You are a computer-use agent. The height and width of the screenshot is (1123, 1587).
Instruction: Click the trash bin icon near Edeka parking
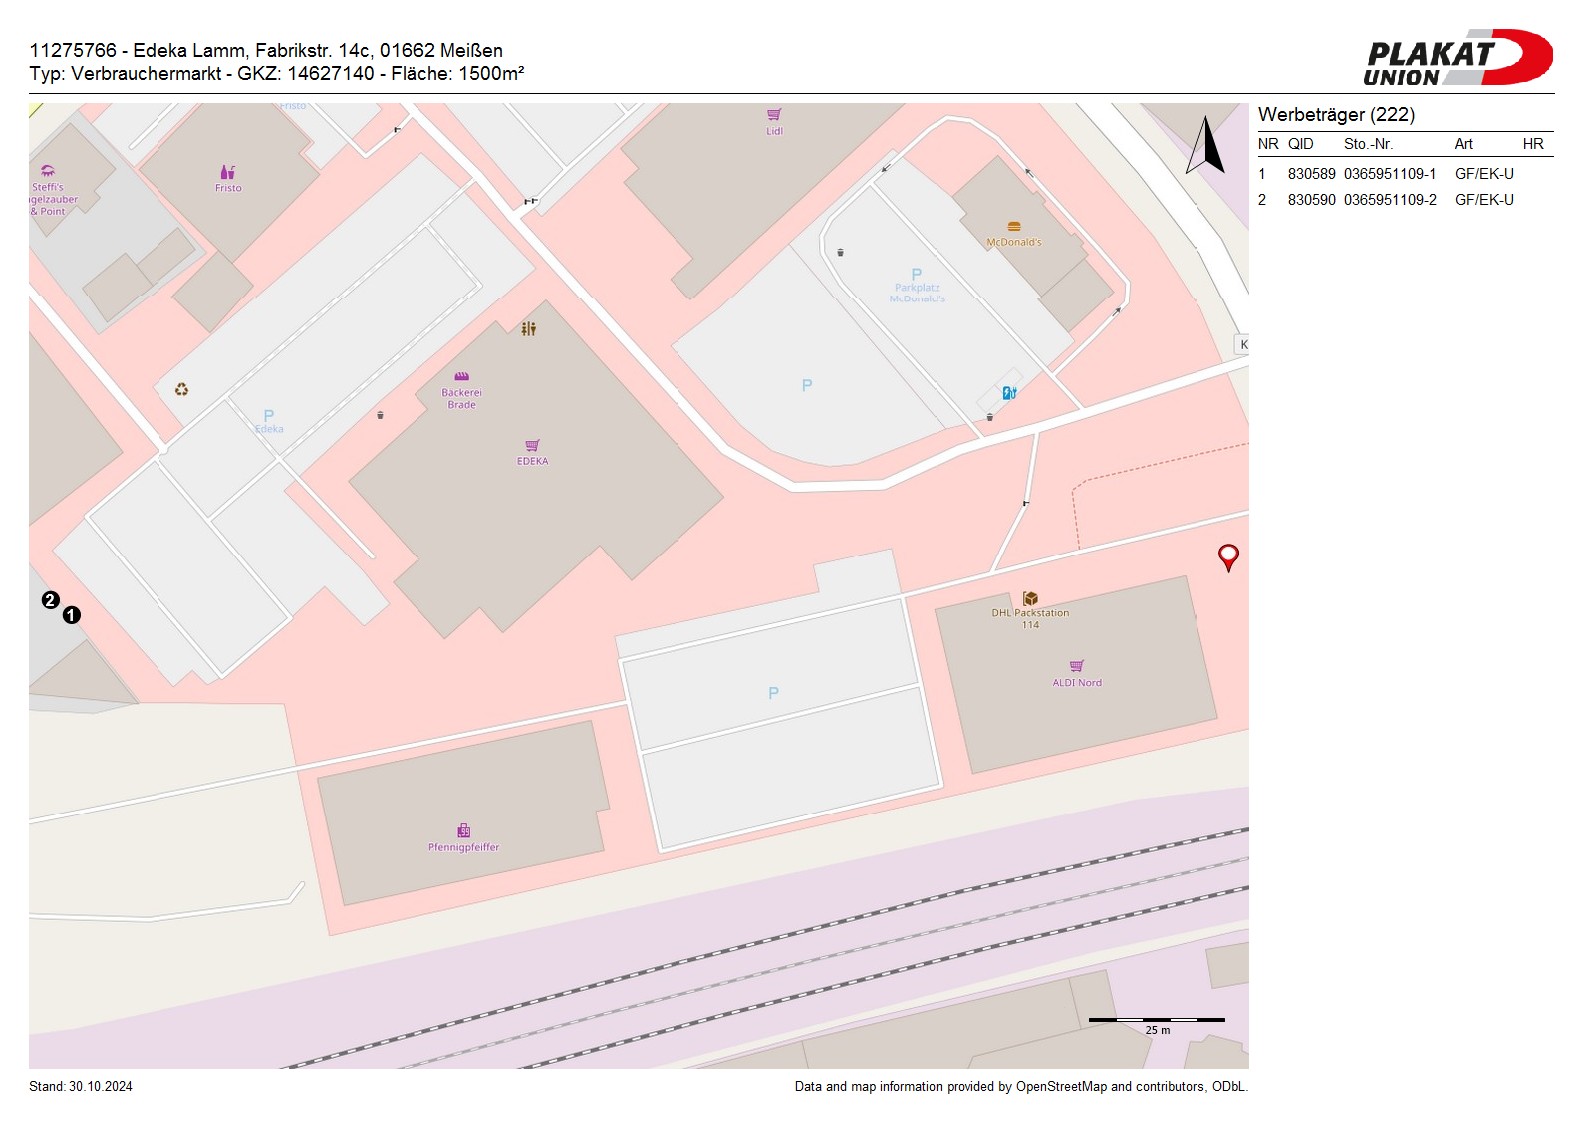tap(380, 414)
